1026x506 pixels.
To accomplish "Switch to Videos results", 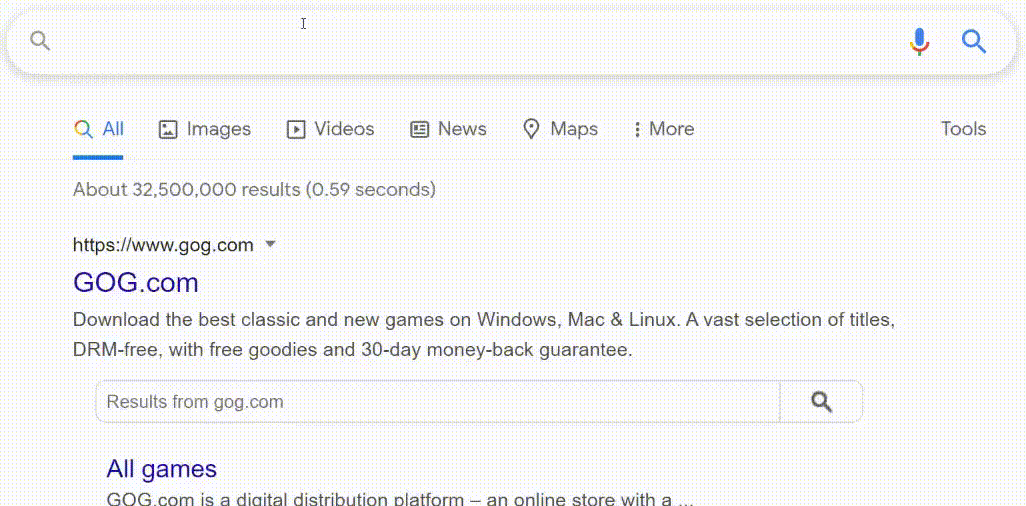I will [344, 129].
